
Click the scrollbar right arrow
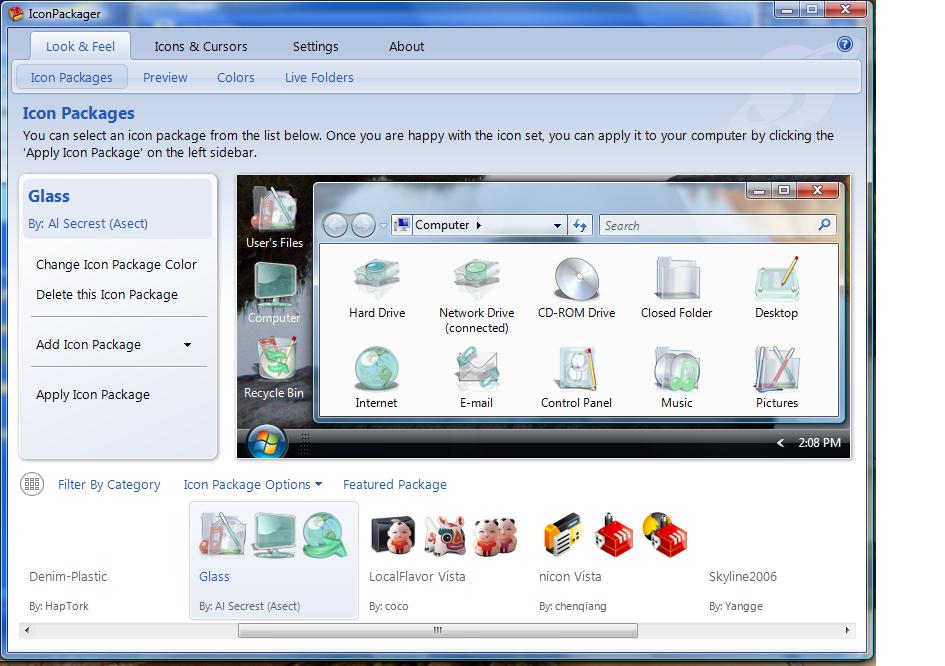tap(847, 630)
